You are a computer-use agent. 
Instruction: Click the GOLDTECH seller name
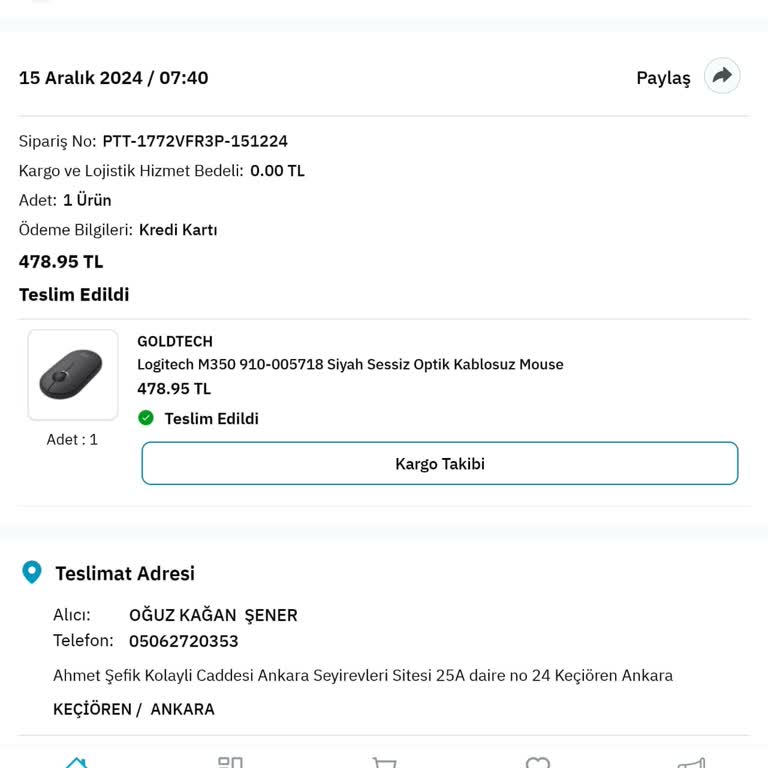(175, 341)
